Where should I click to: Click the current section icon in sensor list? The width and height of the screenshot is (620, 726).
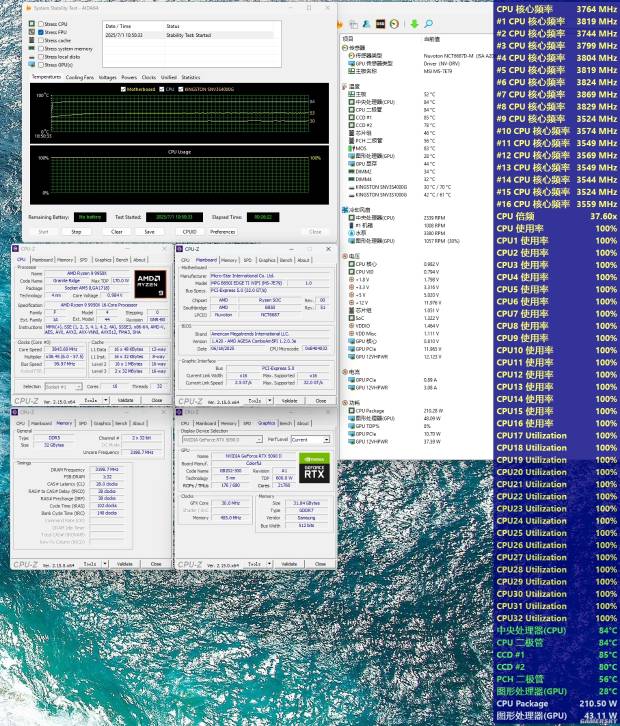point(345,372)
